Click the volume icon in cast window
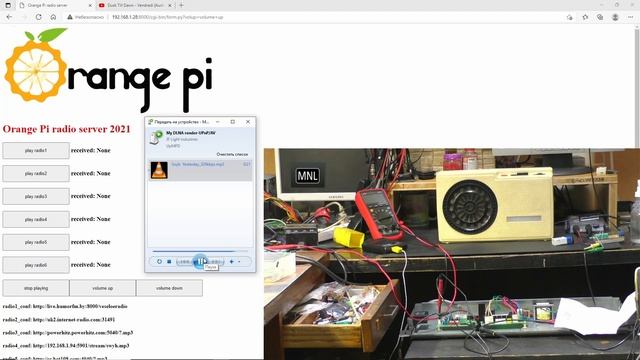640x360 pixels. (x=231, y=262)
